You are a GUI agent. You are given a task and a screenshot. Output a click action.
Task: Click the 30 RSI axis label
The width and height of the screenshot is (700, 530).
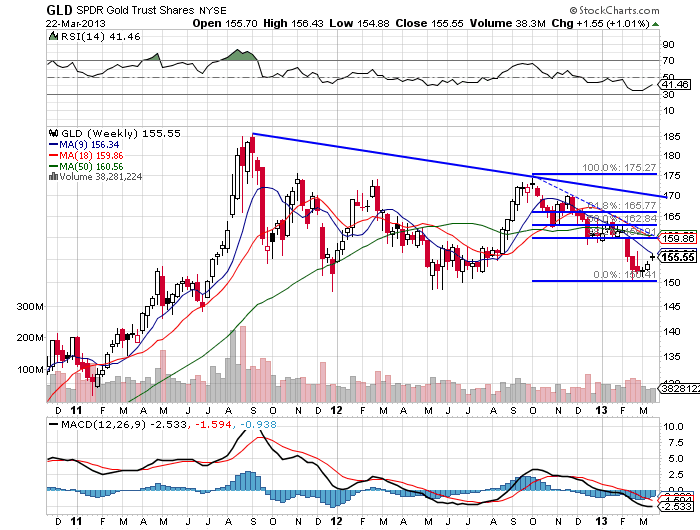(668, 95)
